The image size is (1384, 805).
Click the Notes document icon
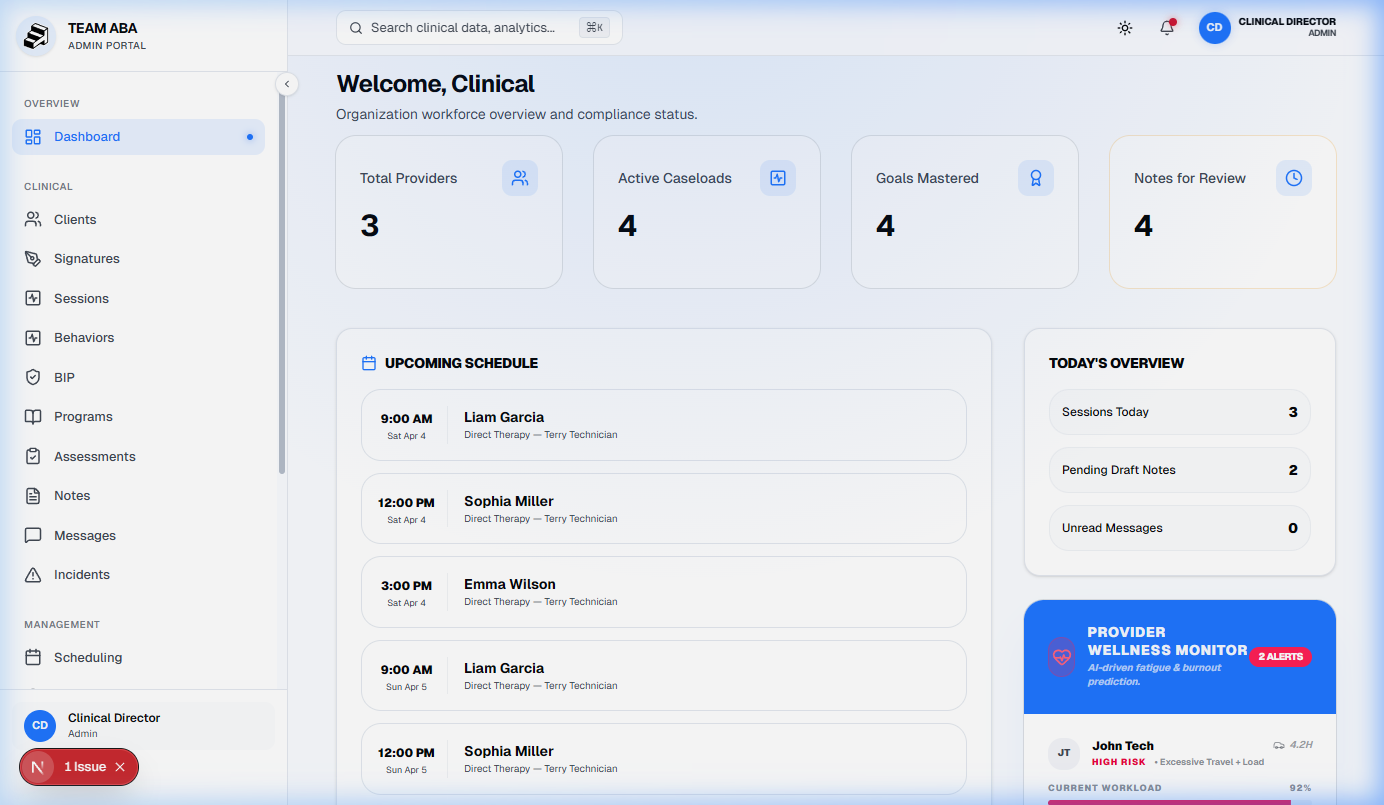(x=33, y=495)
